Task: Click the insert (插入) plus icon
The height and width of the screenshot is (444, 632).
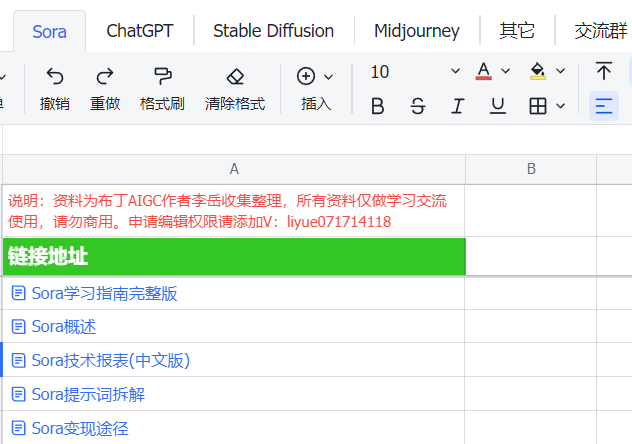Action: [306, 76]
